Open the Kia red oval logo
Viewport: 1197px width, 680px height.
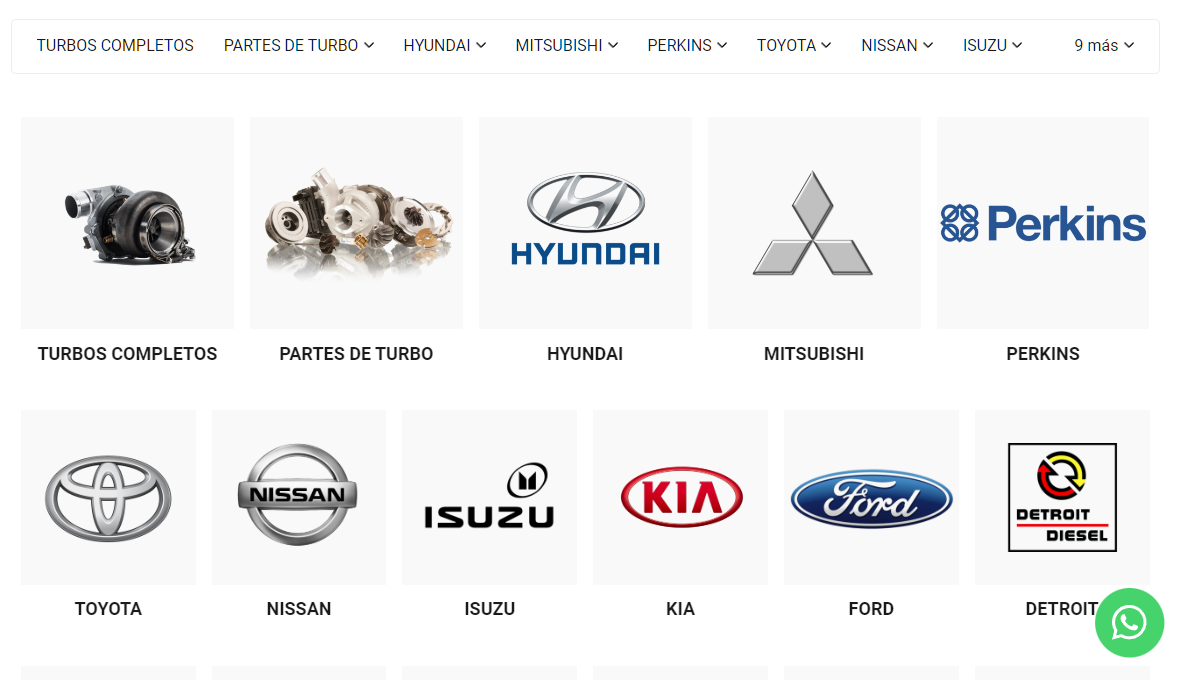(680, 498)
